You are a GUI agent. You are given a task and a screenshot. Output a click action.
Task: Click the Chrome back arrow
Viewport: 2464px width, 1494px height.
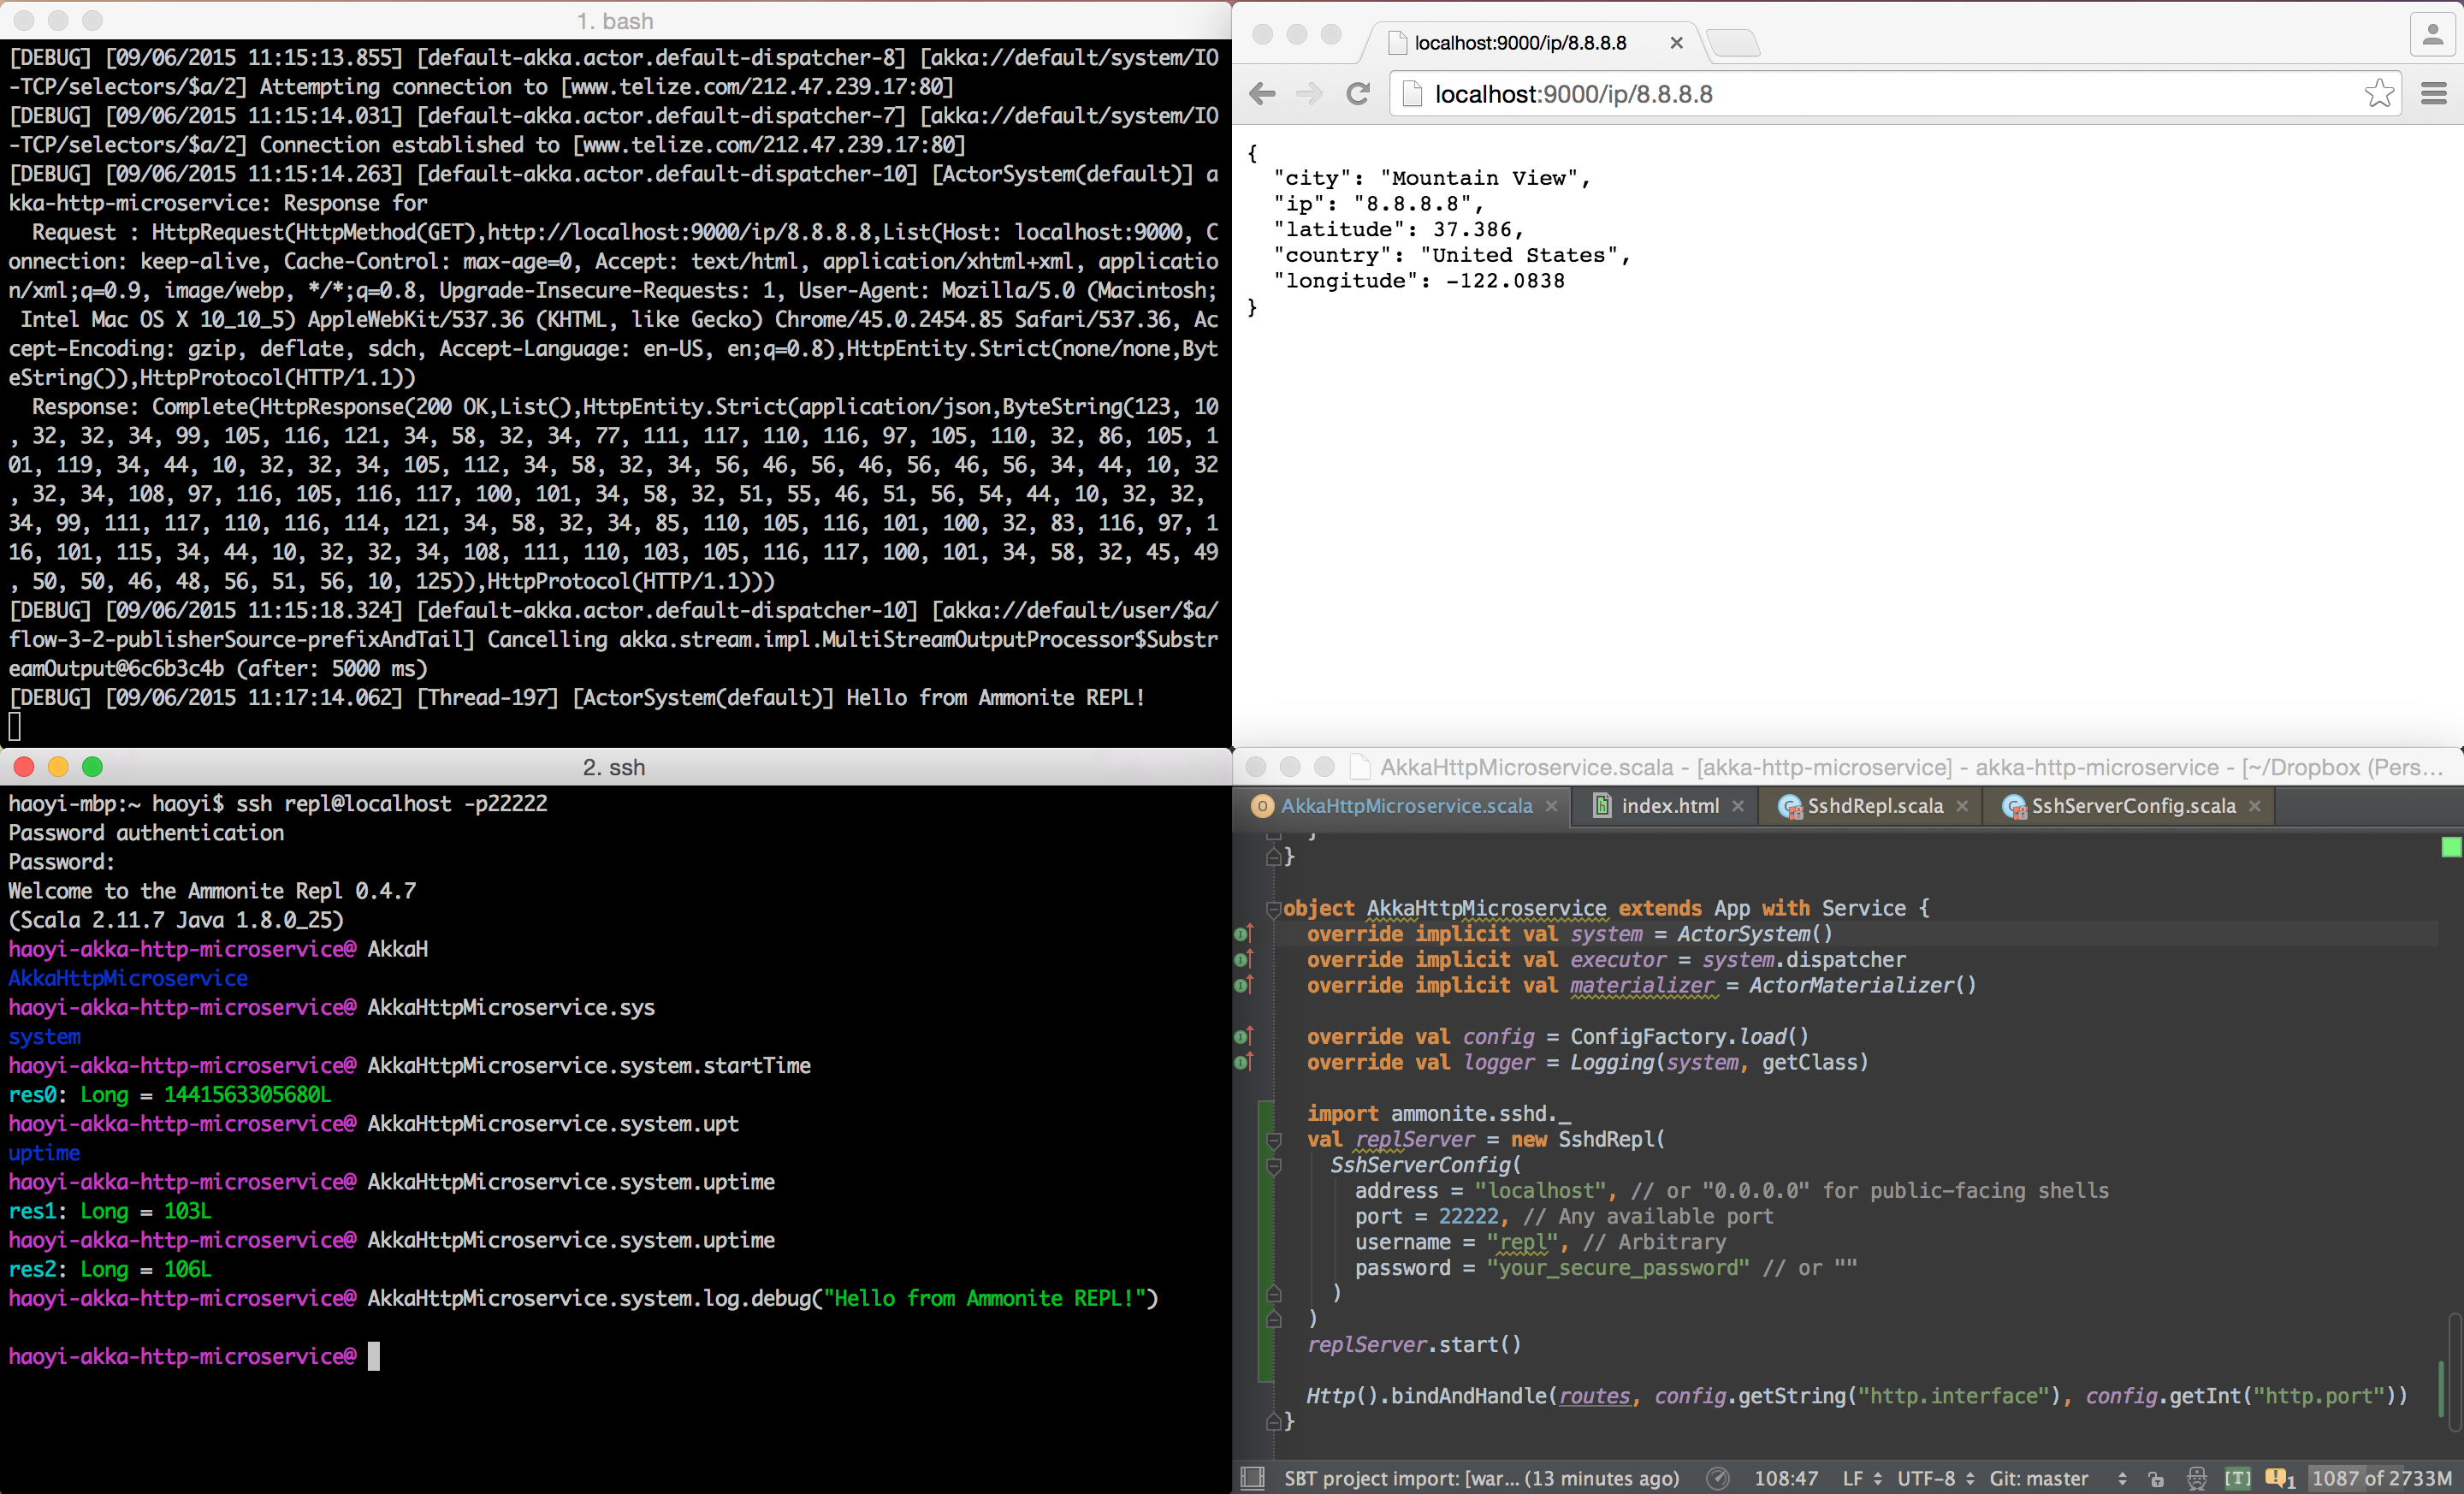click(1263, 94)
